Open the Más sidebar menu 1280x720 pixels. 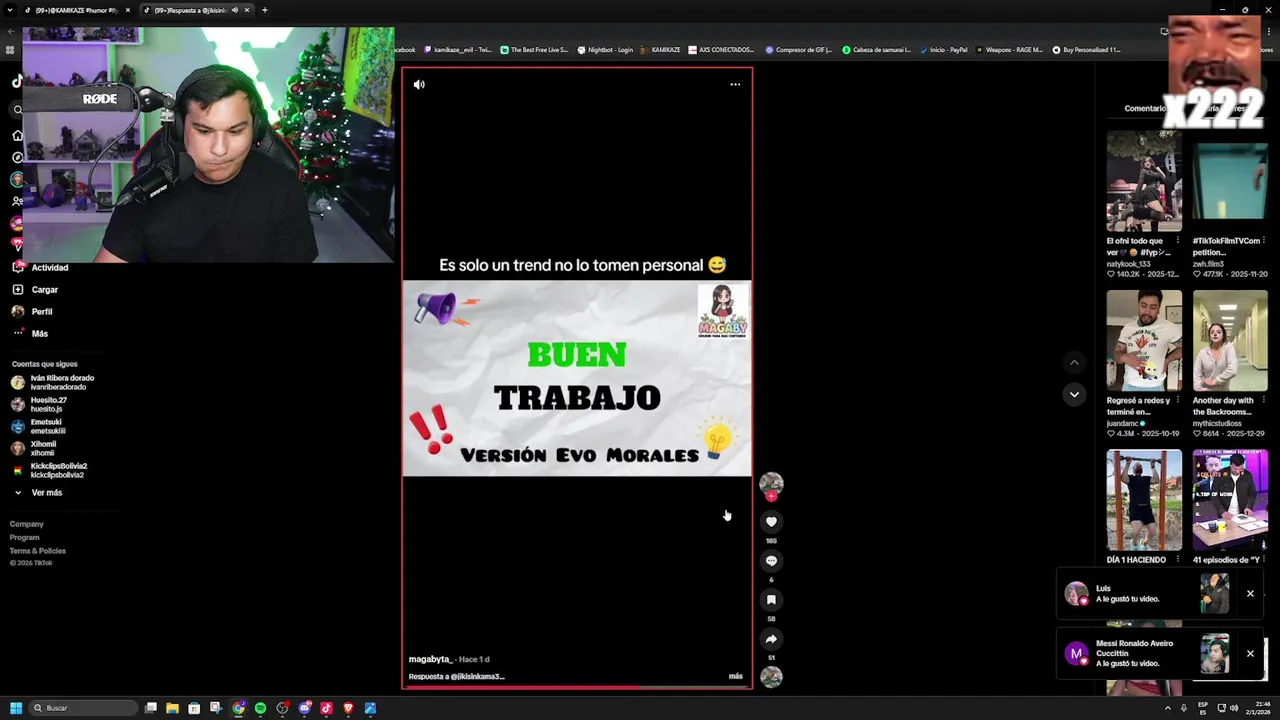coord(30,333)
